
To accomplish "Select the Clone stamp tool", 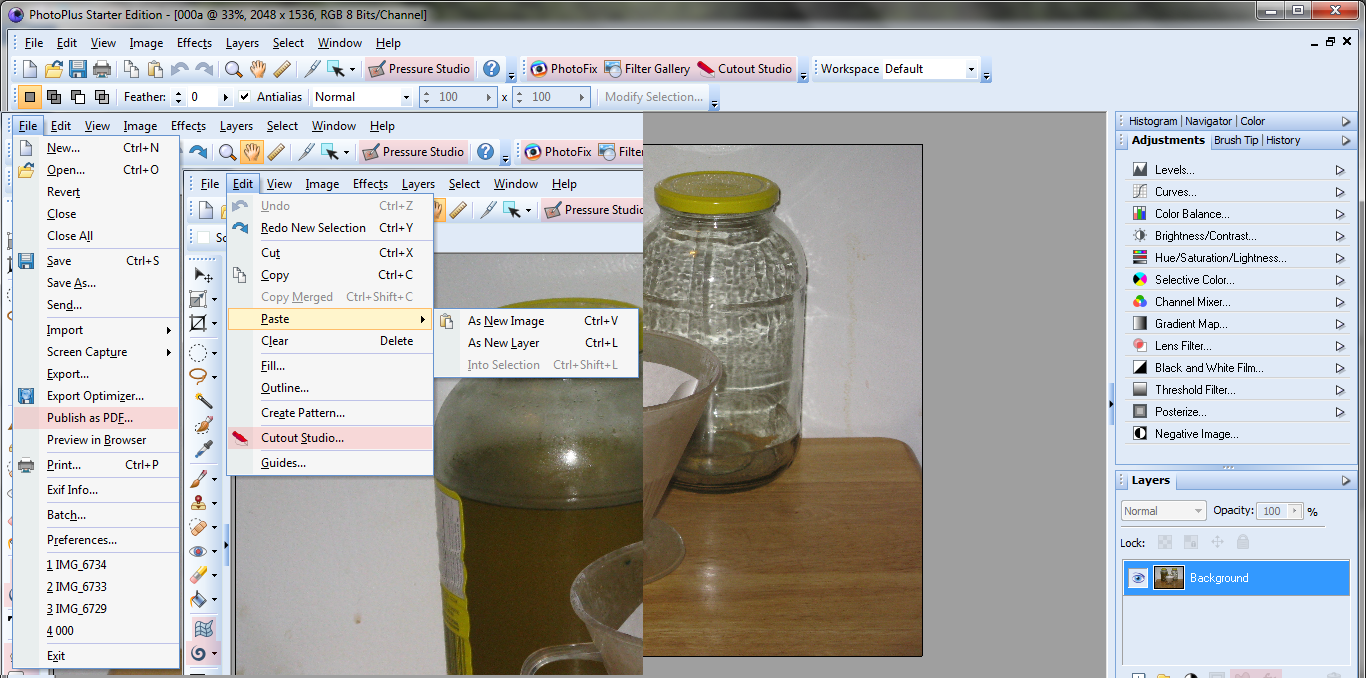I will 200,502.
